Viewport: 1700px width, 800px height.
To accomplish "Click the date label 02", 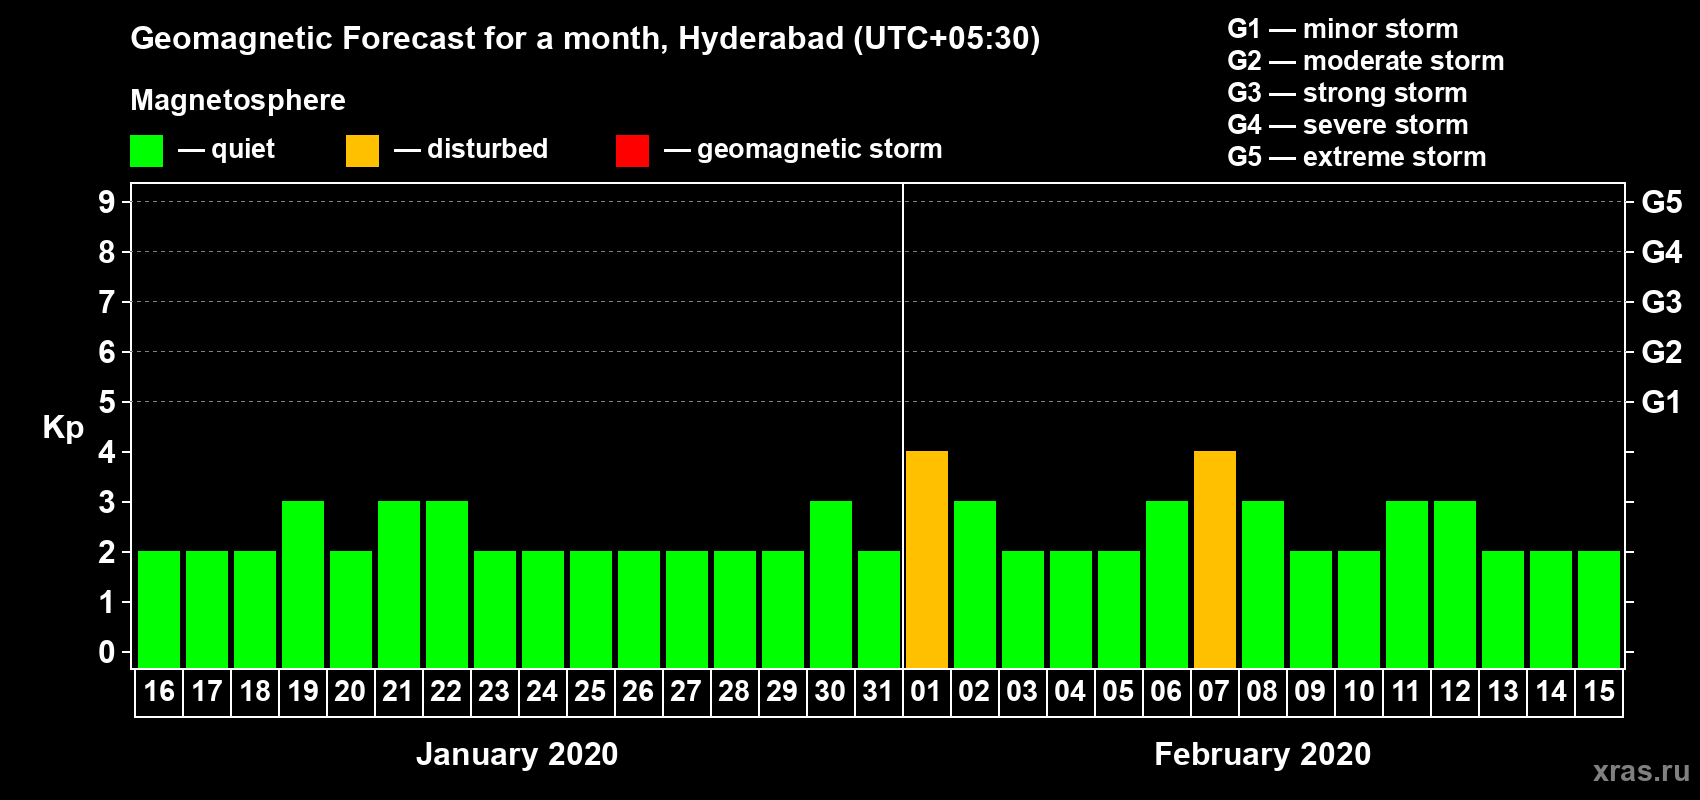I will (974, 691).
